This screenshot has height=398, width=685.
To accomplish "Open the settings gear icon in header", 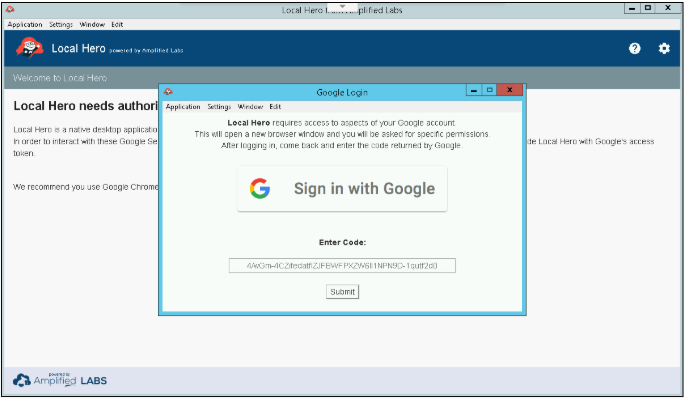I will [664, 48].
